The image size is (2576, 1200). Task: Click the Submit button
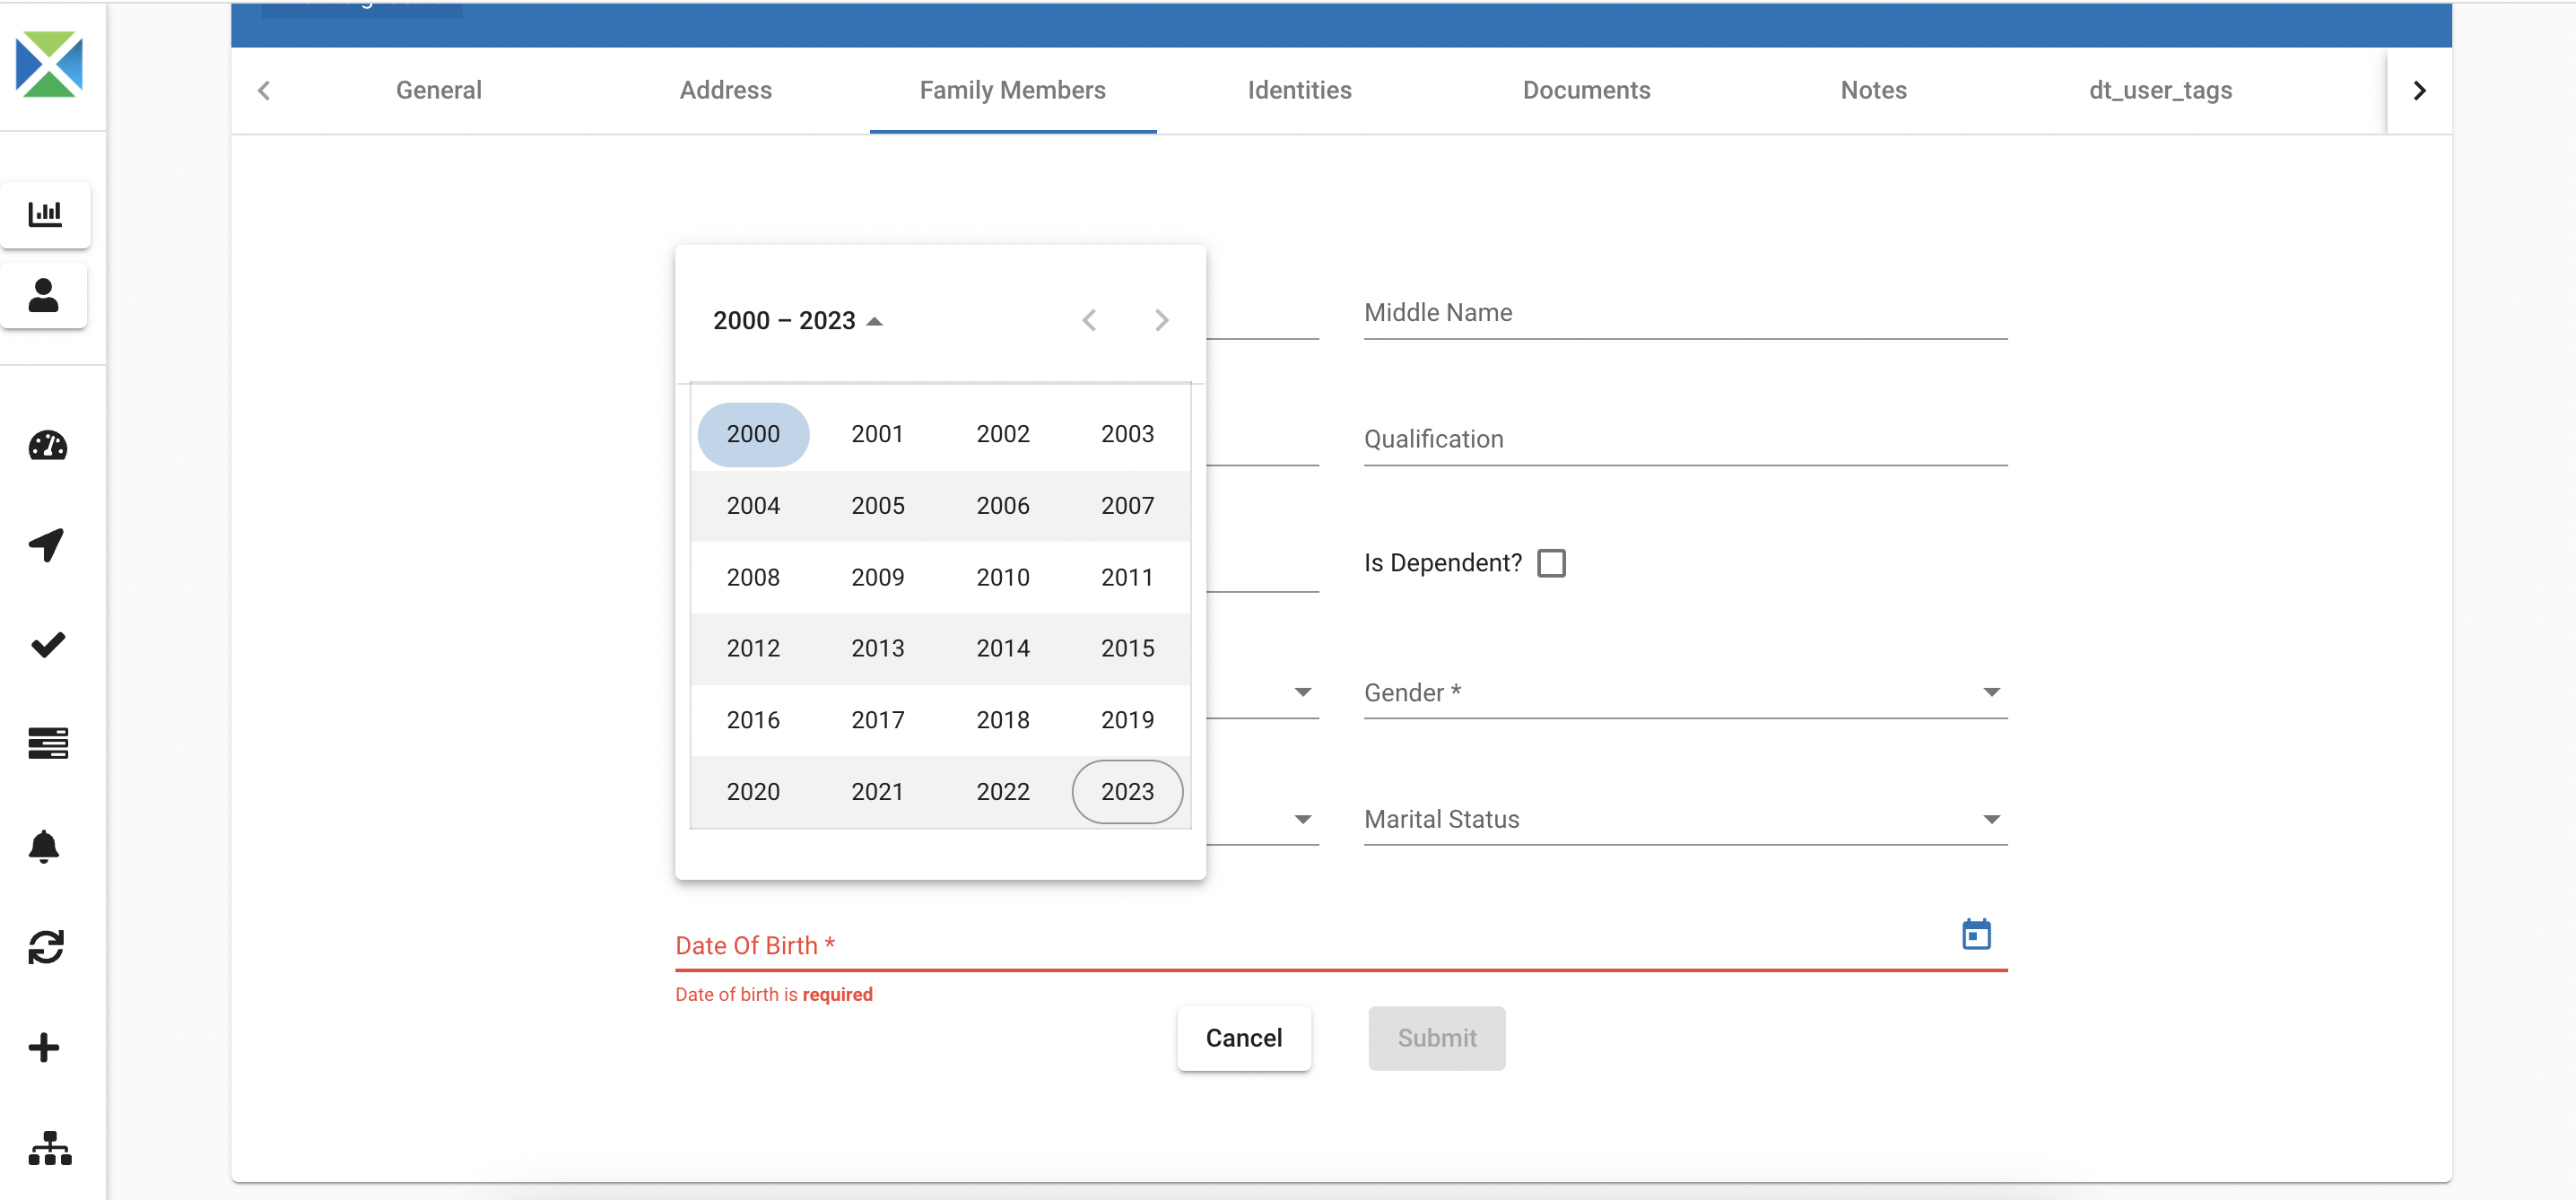[1436, 1038]
